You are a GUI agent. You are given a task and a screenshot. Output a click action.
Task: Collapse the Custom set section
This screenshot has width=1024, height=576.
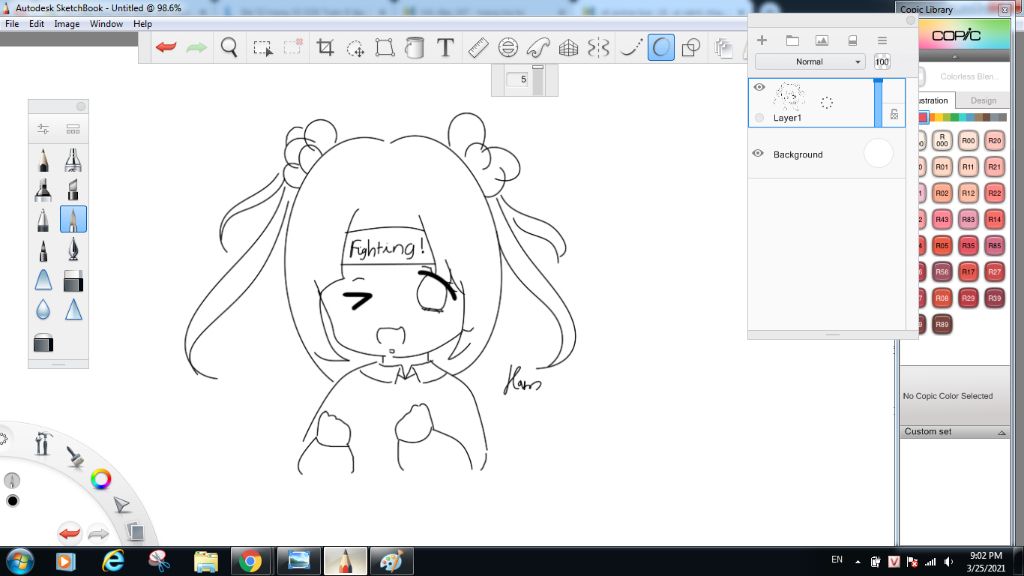[x=1001, y=432]
